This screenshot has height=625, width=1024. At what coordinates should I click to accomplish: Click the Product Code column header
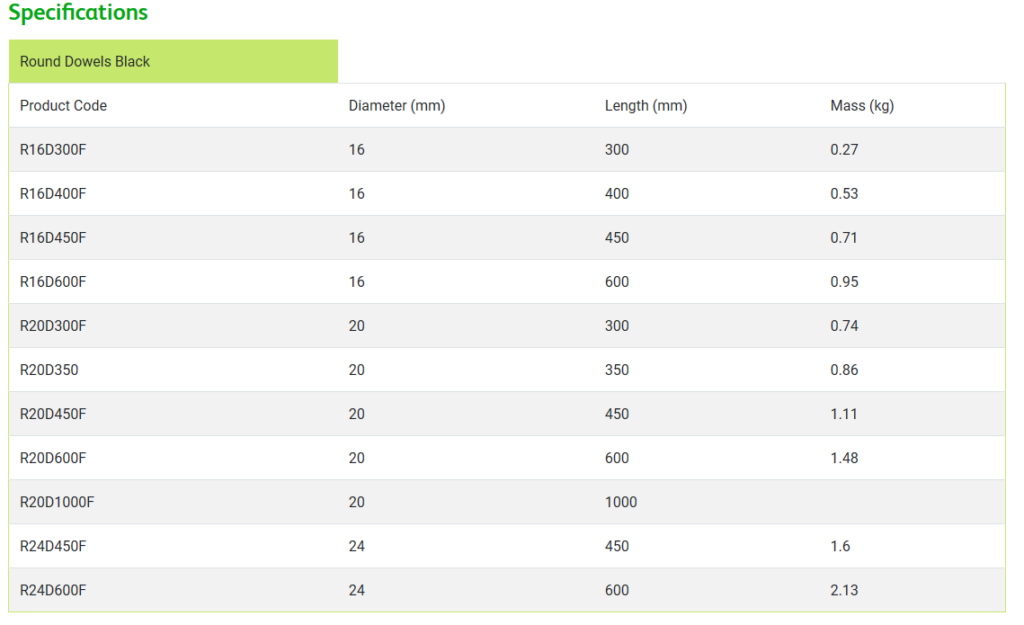click(63, 106)
